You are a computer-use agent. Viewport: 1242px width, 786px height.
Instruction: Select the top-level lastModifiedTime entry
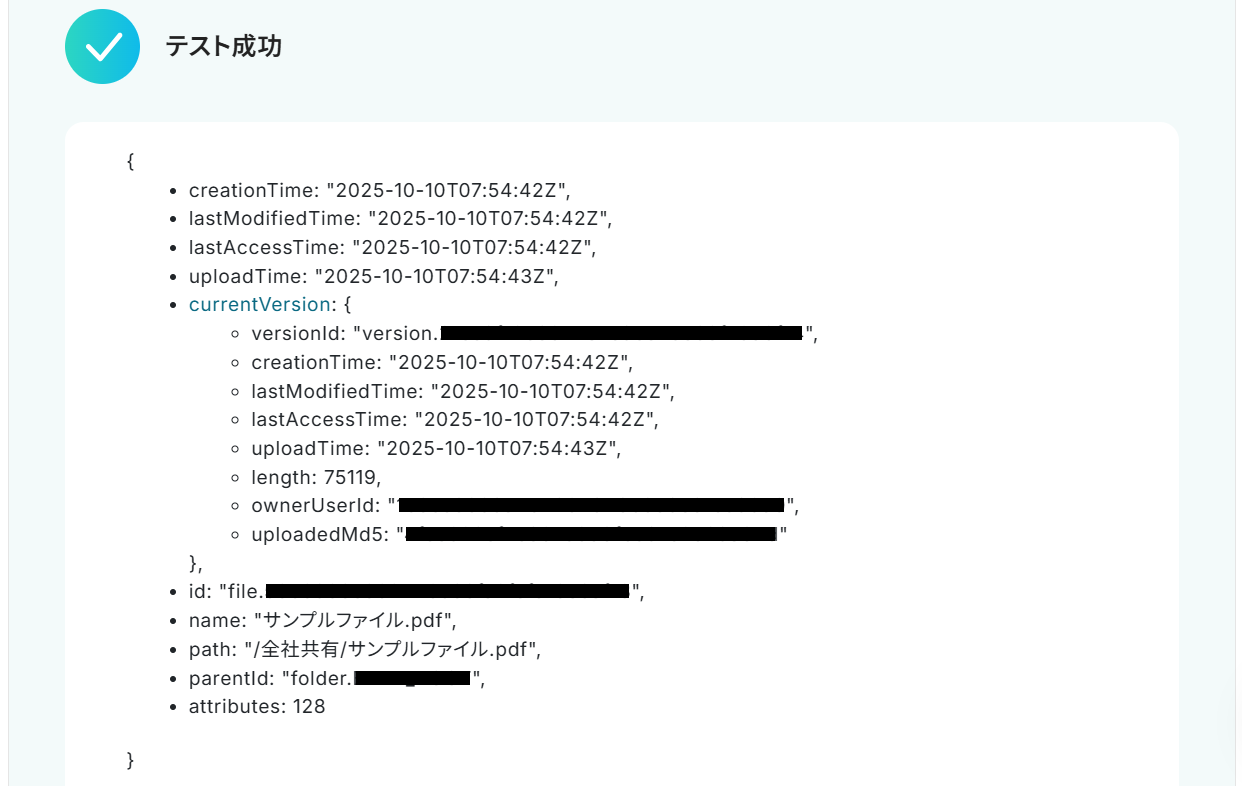click(399, 218)
